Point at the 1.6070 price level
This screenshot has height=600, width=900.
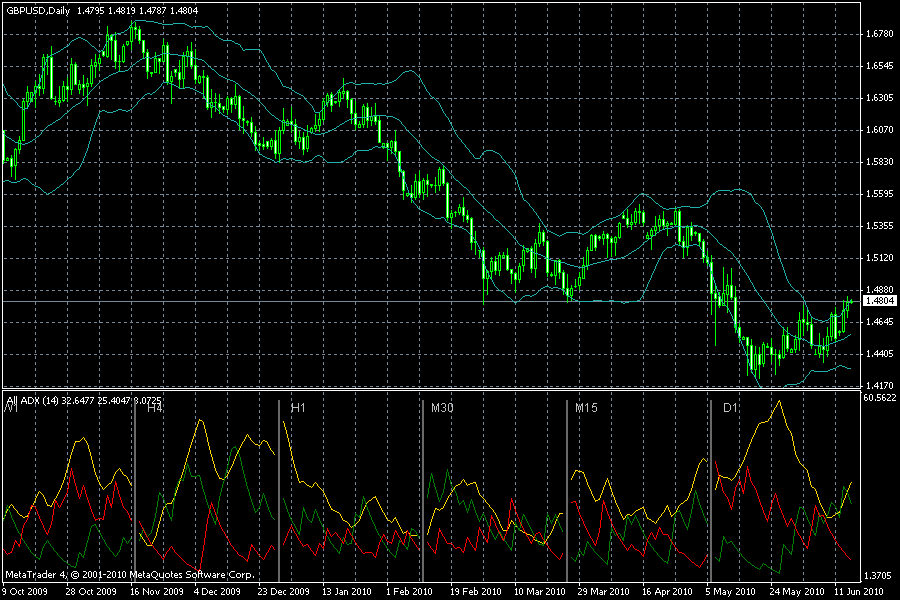point(880,130)
